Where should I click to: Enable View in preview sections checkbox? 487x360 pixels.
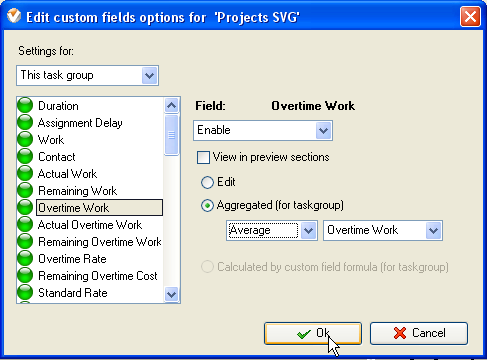click(203, 157)
